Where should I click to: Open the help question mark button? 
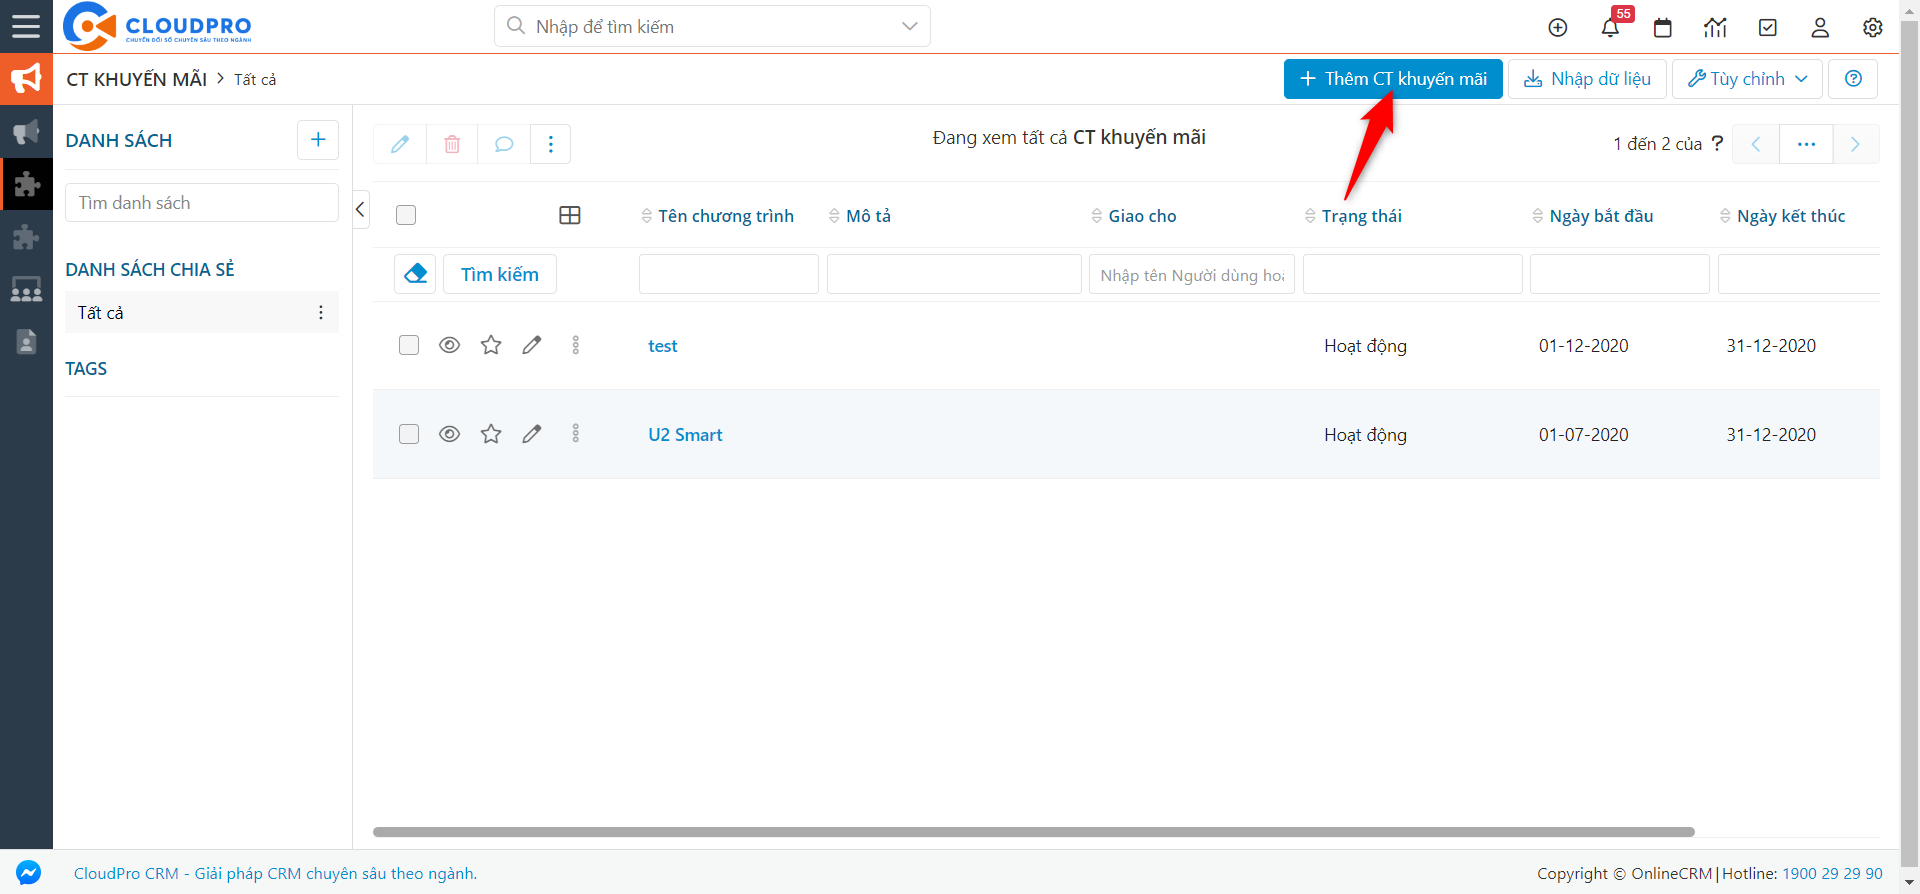(x=1853, y=79)
